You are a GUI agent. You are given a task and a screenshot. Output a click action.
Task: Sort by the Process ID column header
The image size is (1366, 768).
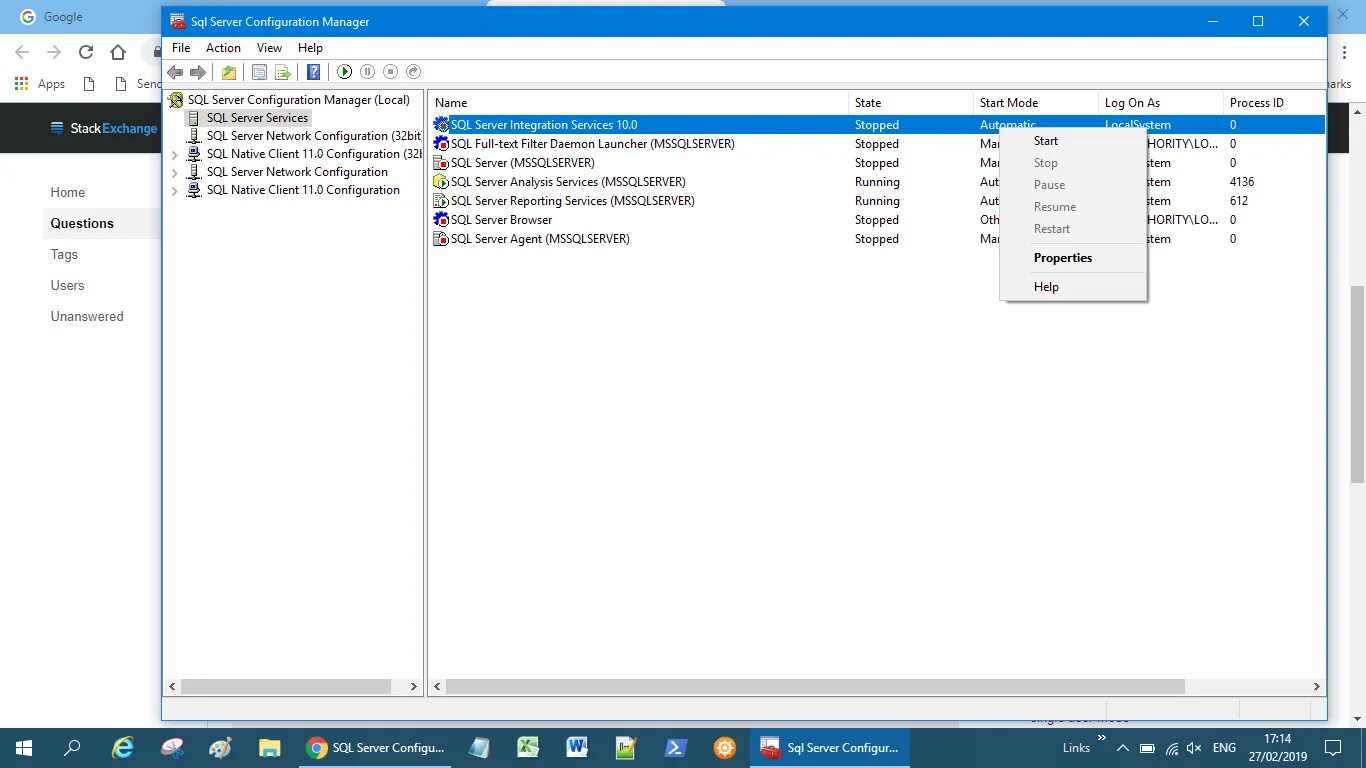(x=1274, y=103)
